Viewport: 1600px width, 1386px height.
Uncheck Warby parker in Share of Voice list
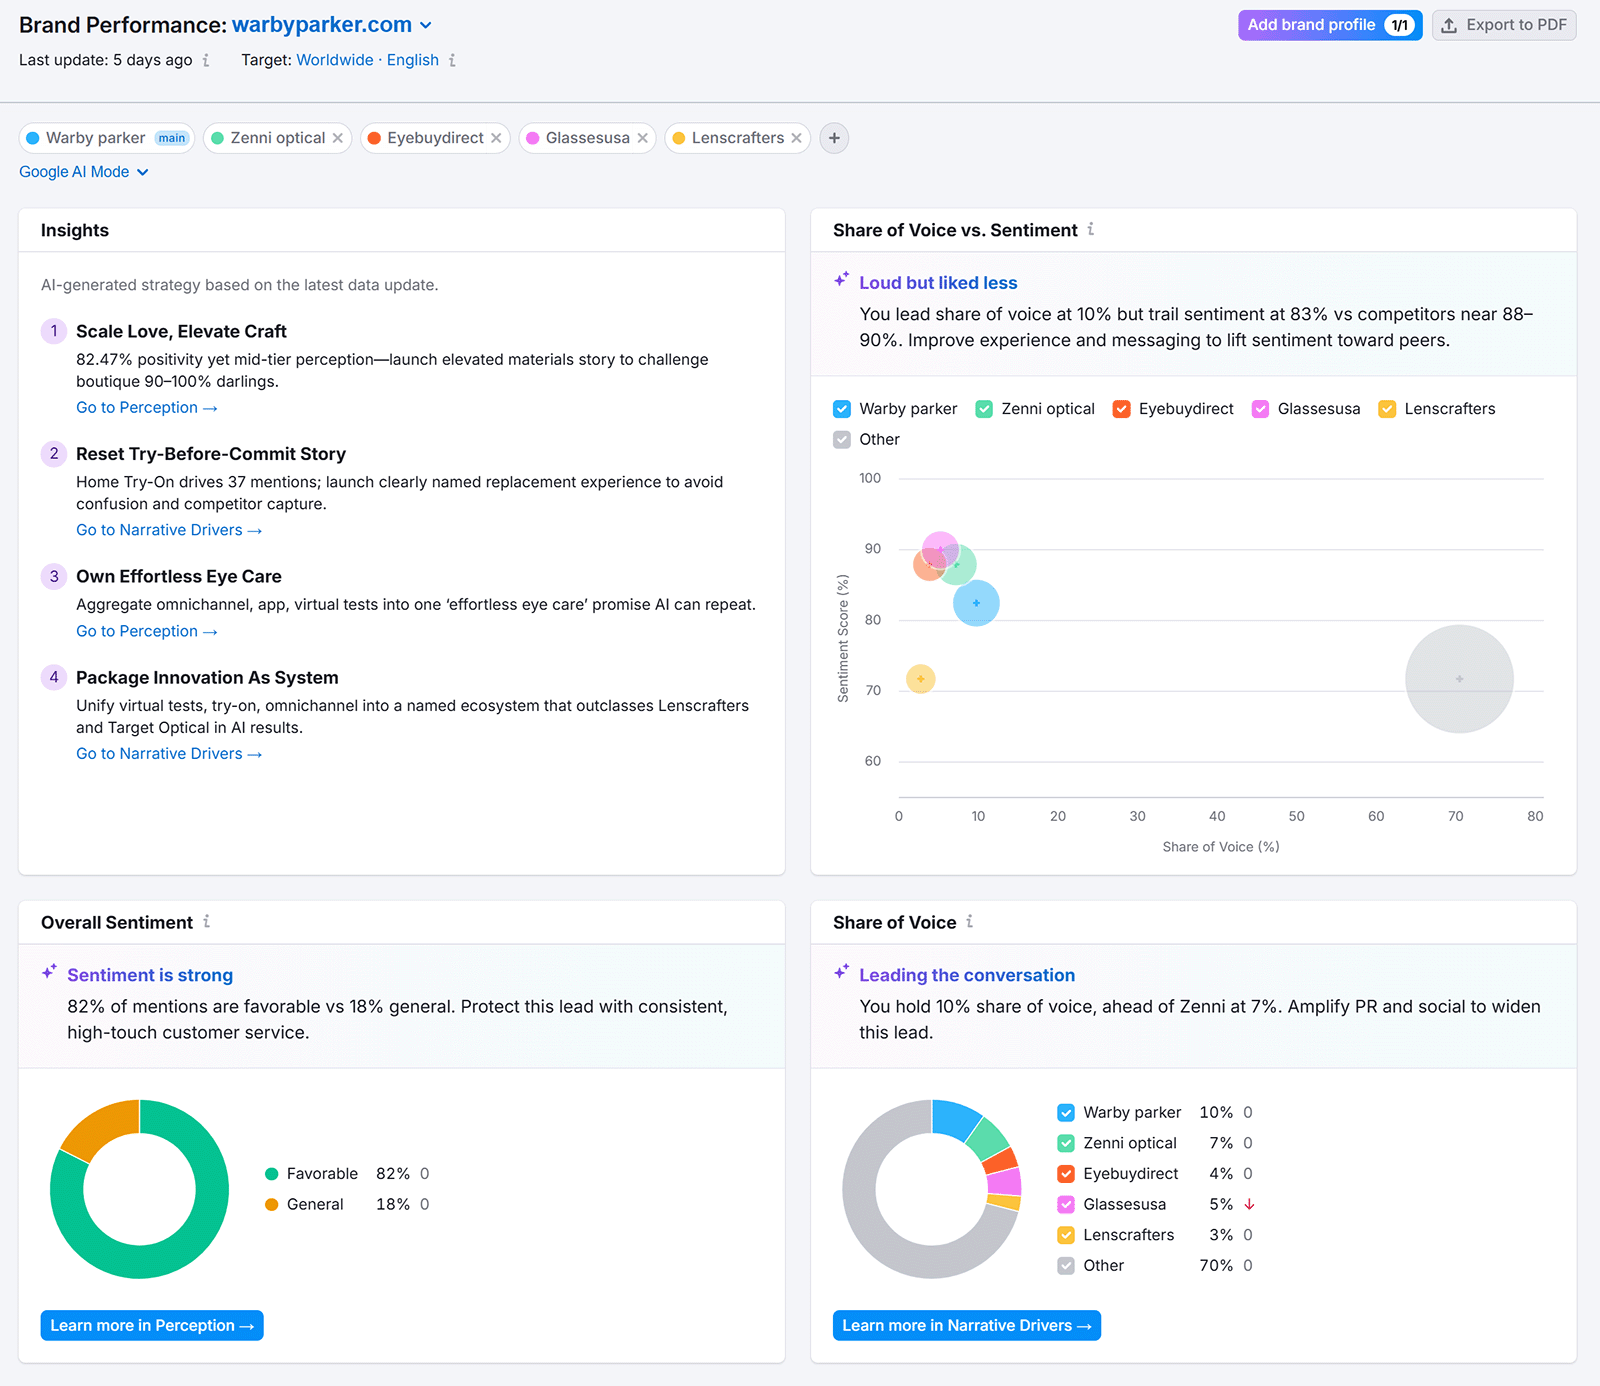coord(1066,1113)
